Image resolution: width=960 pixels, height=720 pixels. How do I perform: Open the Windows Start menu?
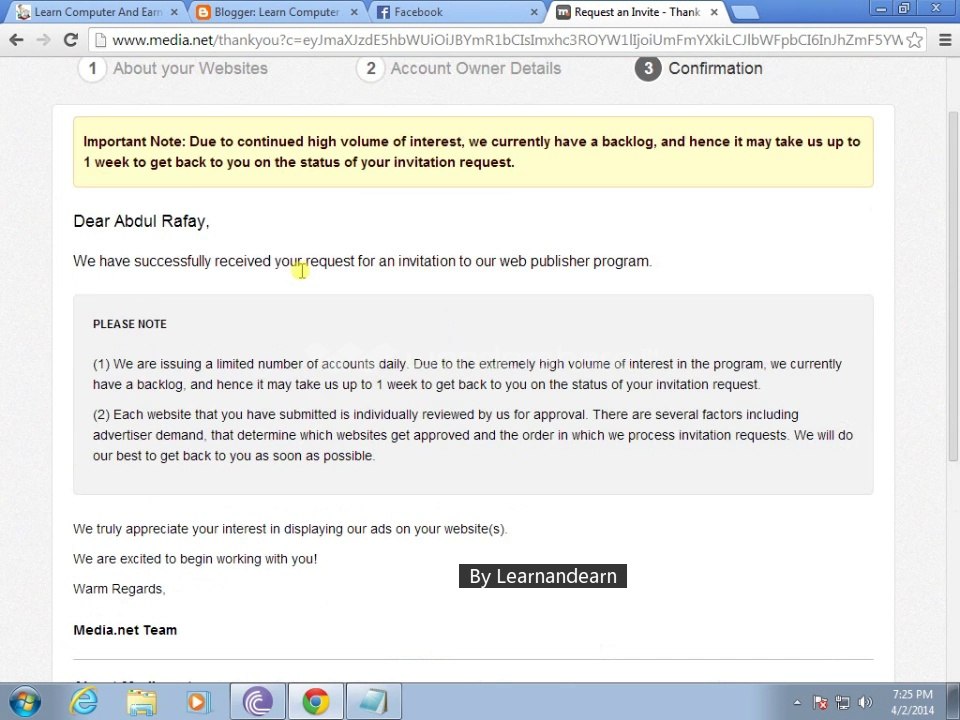click(x=24, y=702)
